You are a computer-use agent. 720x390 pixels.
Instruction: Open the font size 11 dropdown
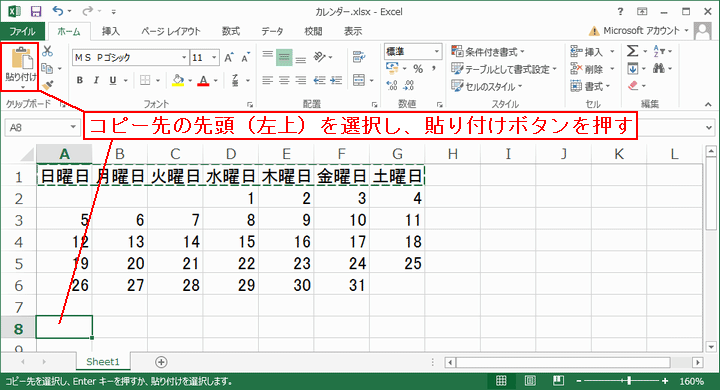[214, 57]
